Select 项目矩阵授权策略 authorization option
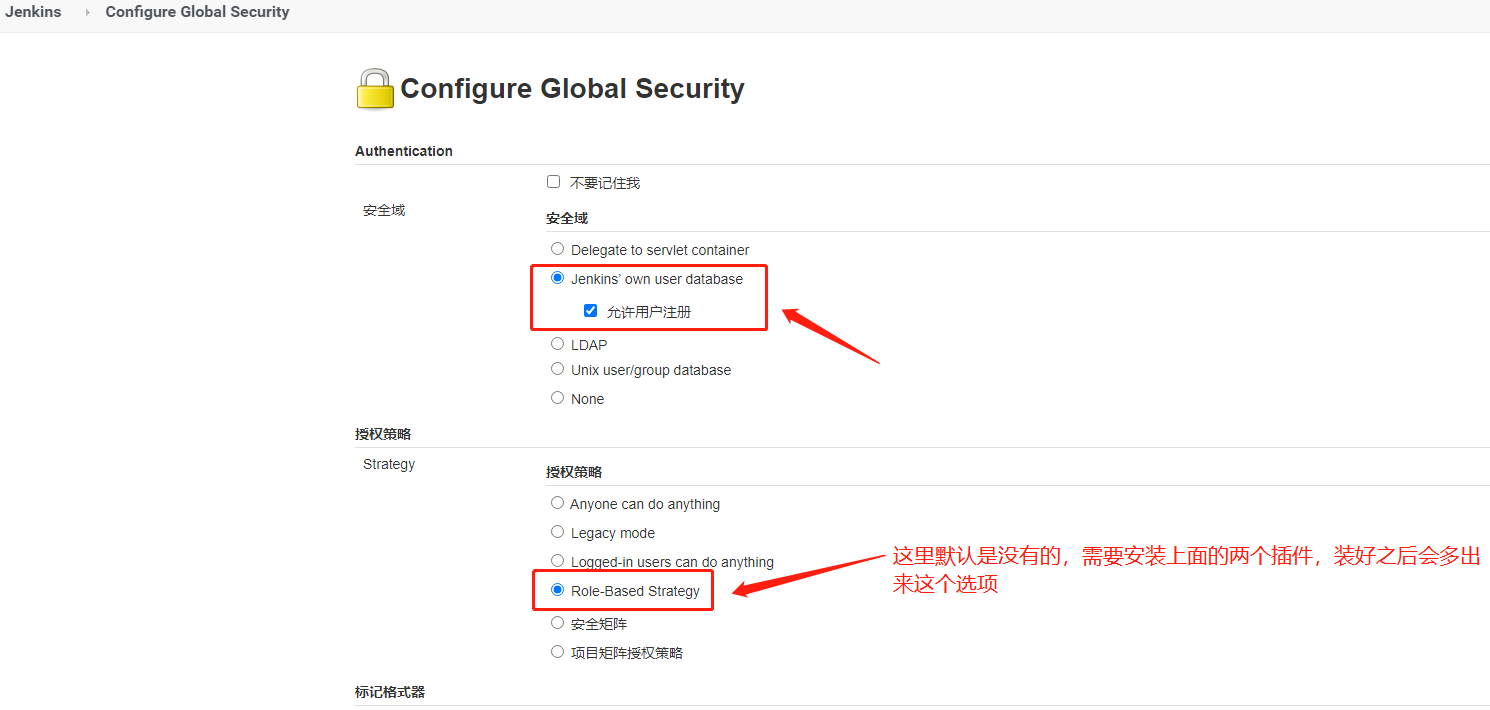 pos(558,652)
